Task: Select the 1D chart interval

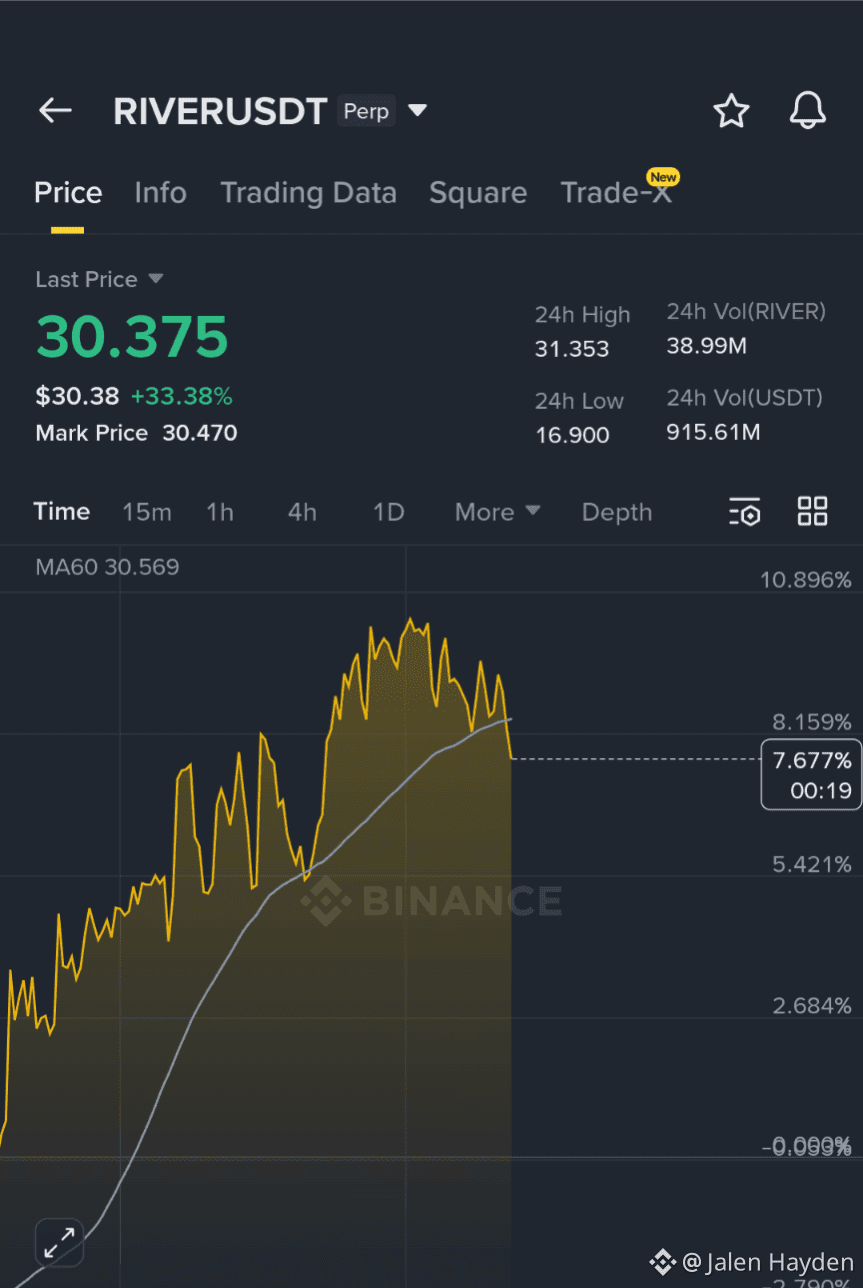Action: click(388, 512)
